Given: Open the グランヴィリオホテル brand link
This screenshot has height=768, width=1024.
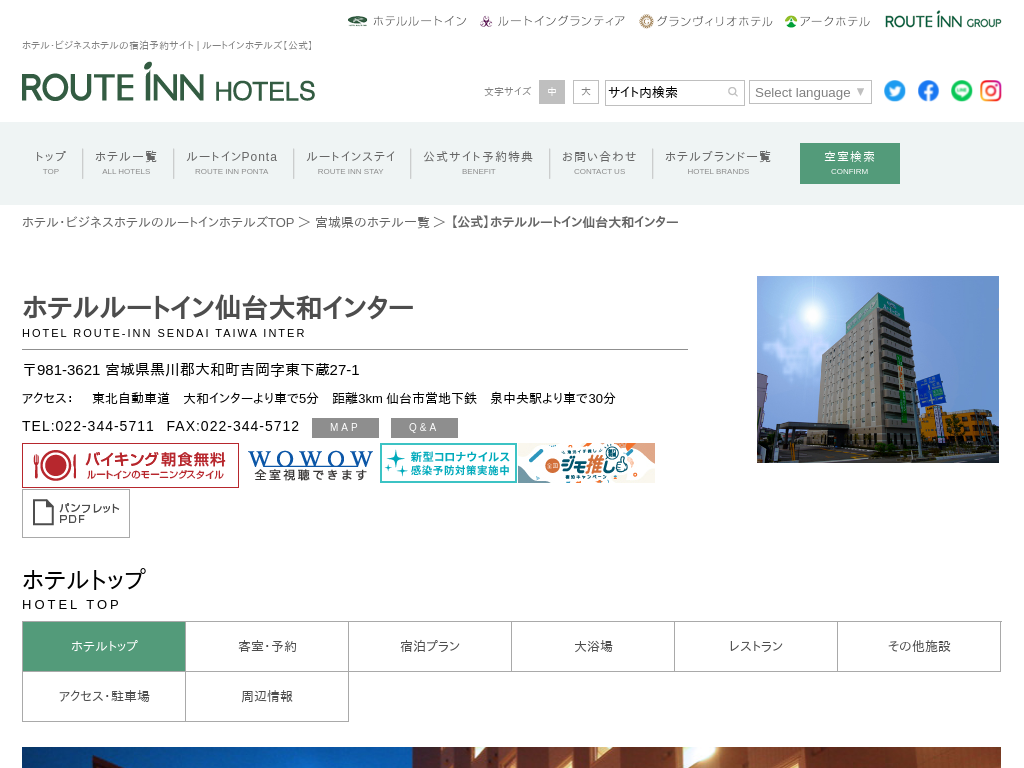Looking at the screenshot, I should click(706, 21).
